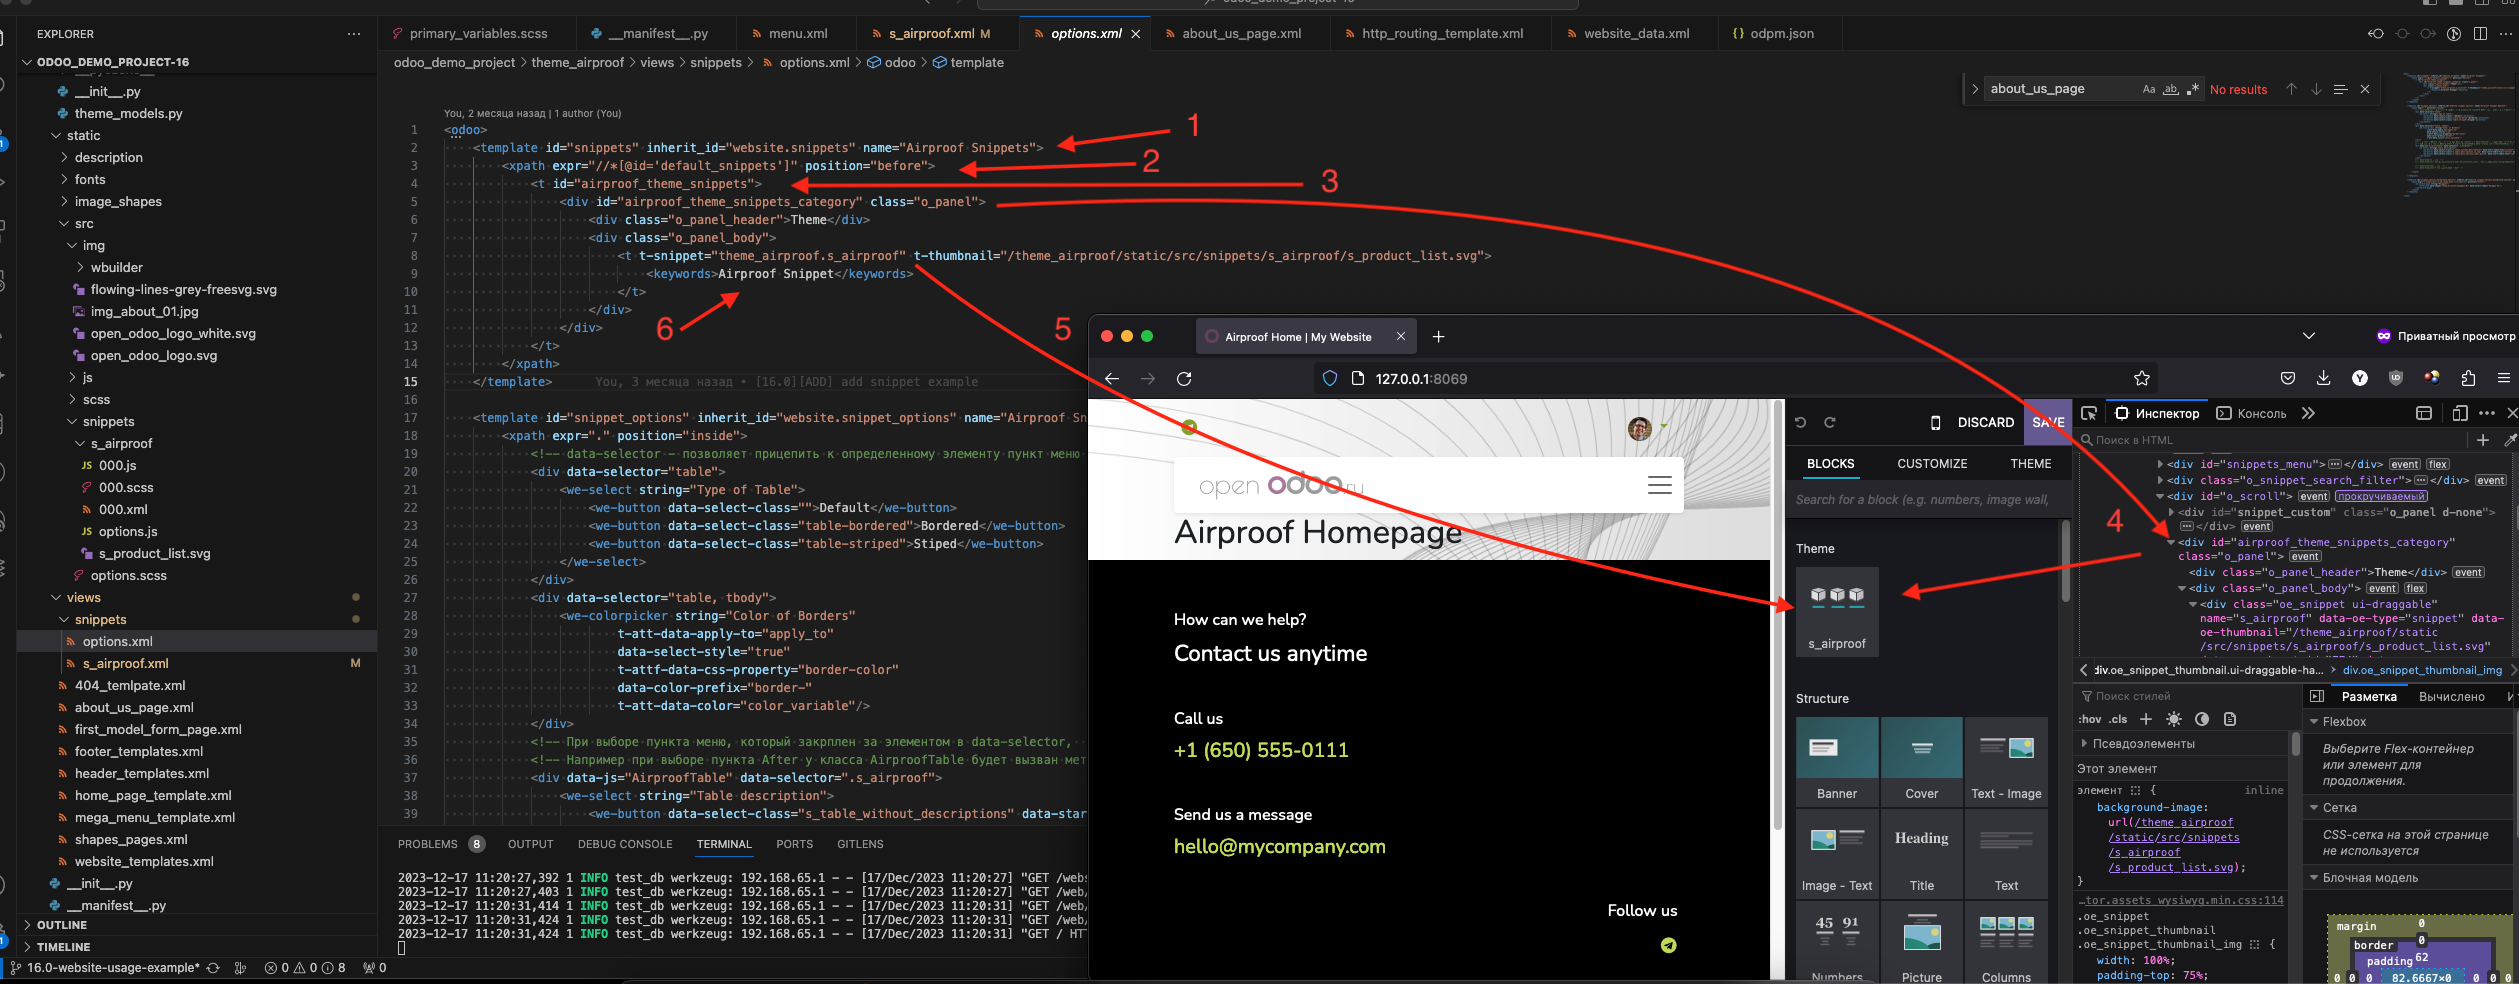
Task: Click add new rule plus icon in styles
Action: pos(2145,719)
